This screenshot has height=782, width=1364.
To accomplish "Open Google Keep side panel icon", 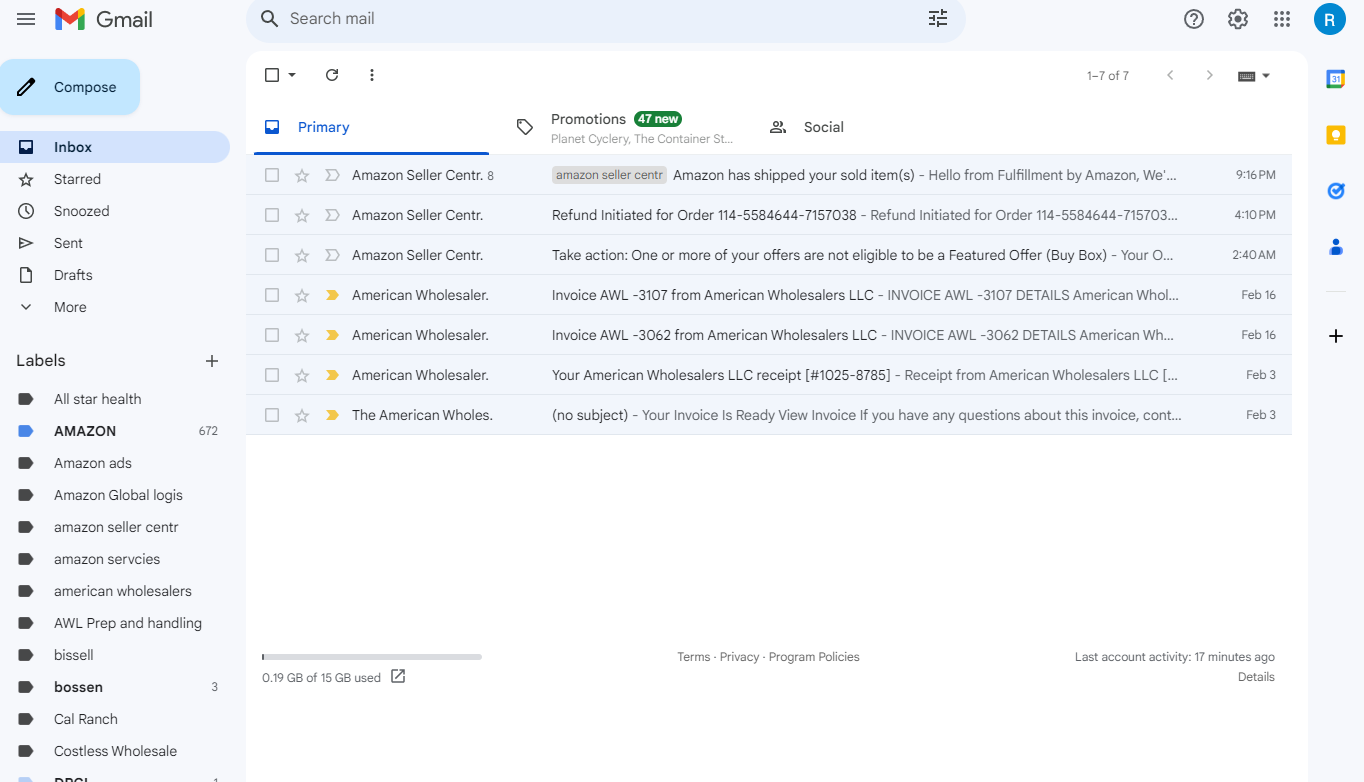I will [x=1336, y=135].
